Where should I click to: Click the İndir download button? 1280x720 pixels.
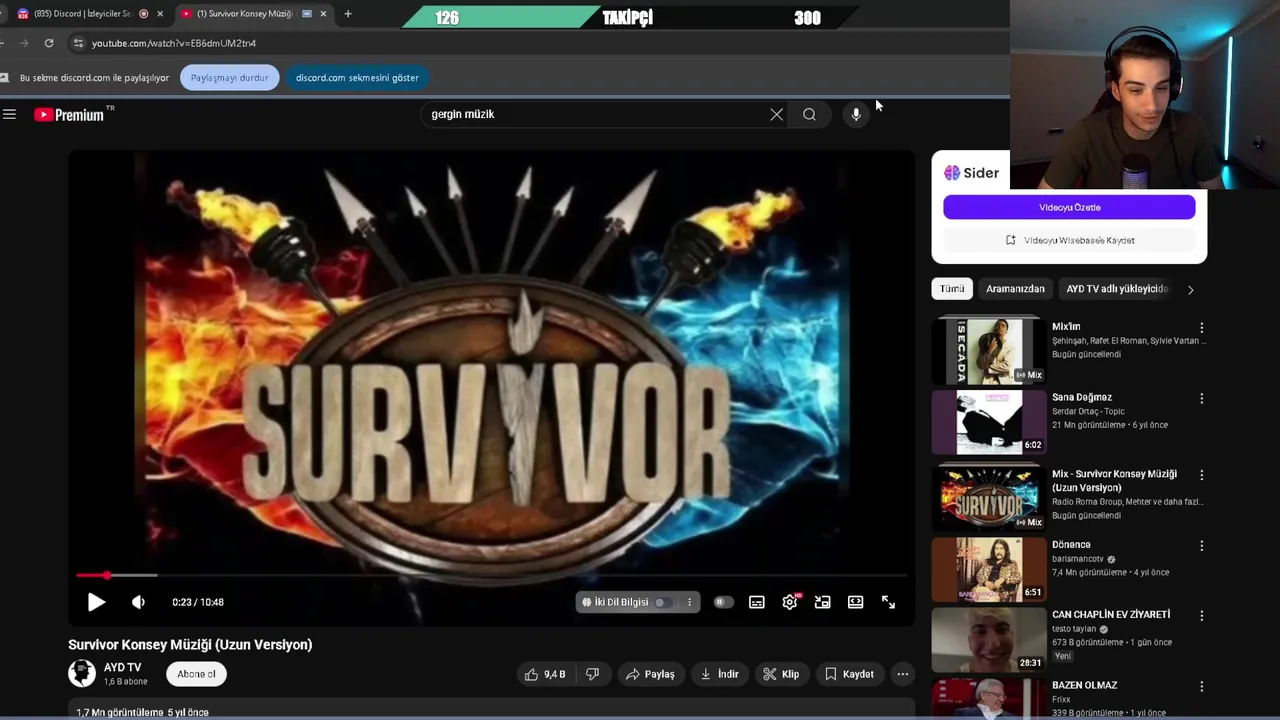pos(719,674)
